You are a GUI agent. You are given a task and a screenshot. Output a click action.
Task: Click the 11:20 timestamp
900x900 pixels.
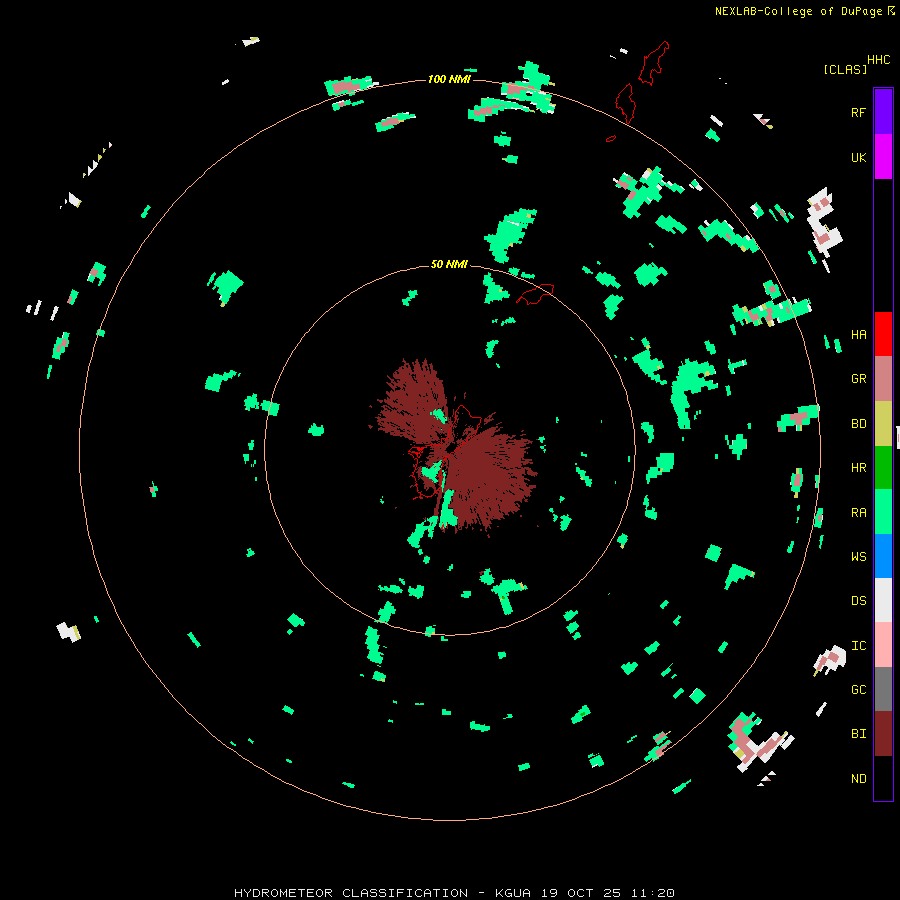(x=652, y=893)
